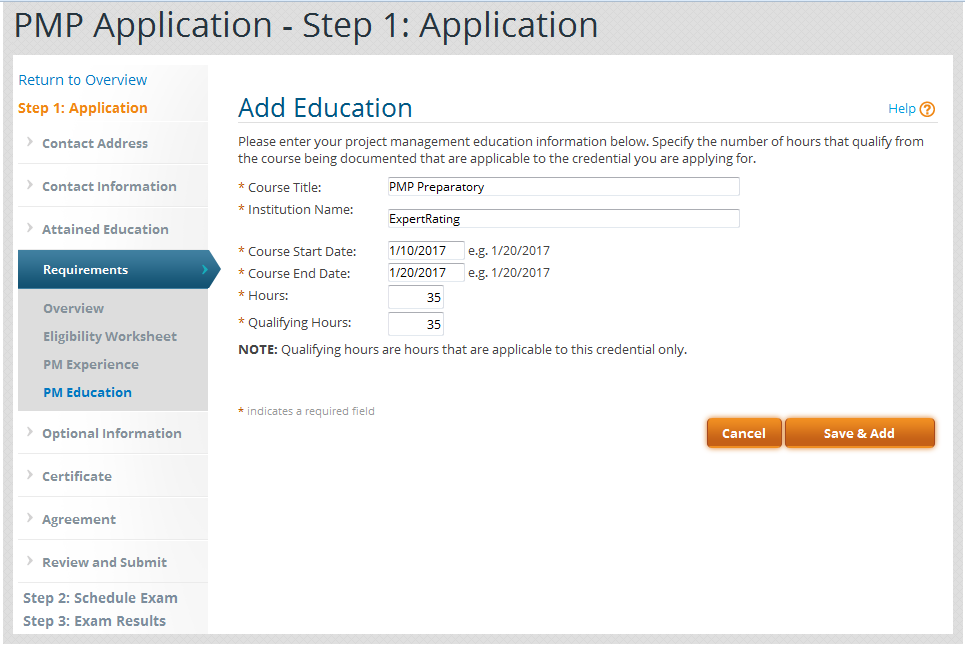
Task: Go to Agreement section
Action: point(79,520)
